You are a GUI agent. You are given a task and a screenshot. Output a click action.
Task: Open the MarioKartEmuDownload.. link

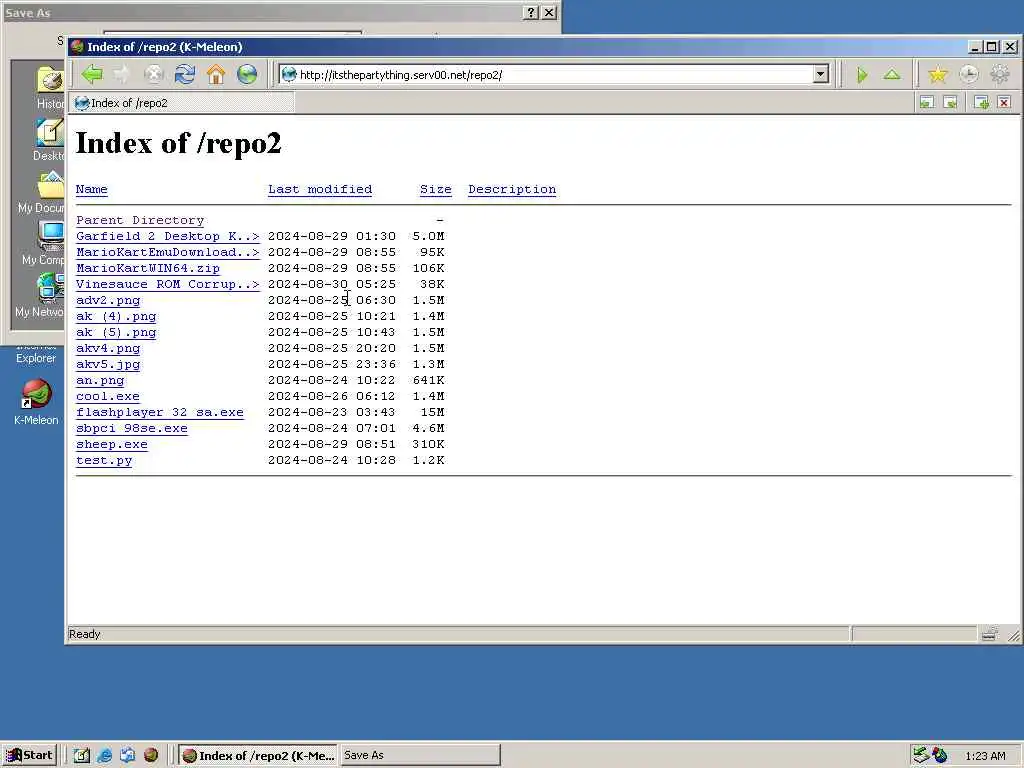pyautogui.click(x=168, y=252)
